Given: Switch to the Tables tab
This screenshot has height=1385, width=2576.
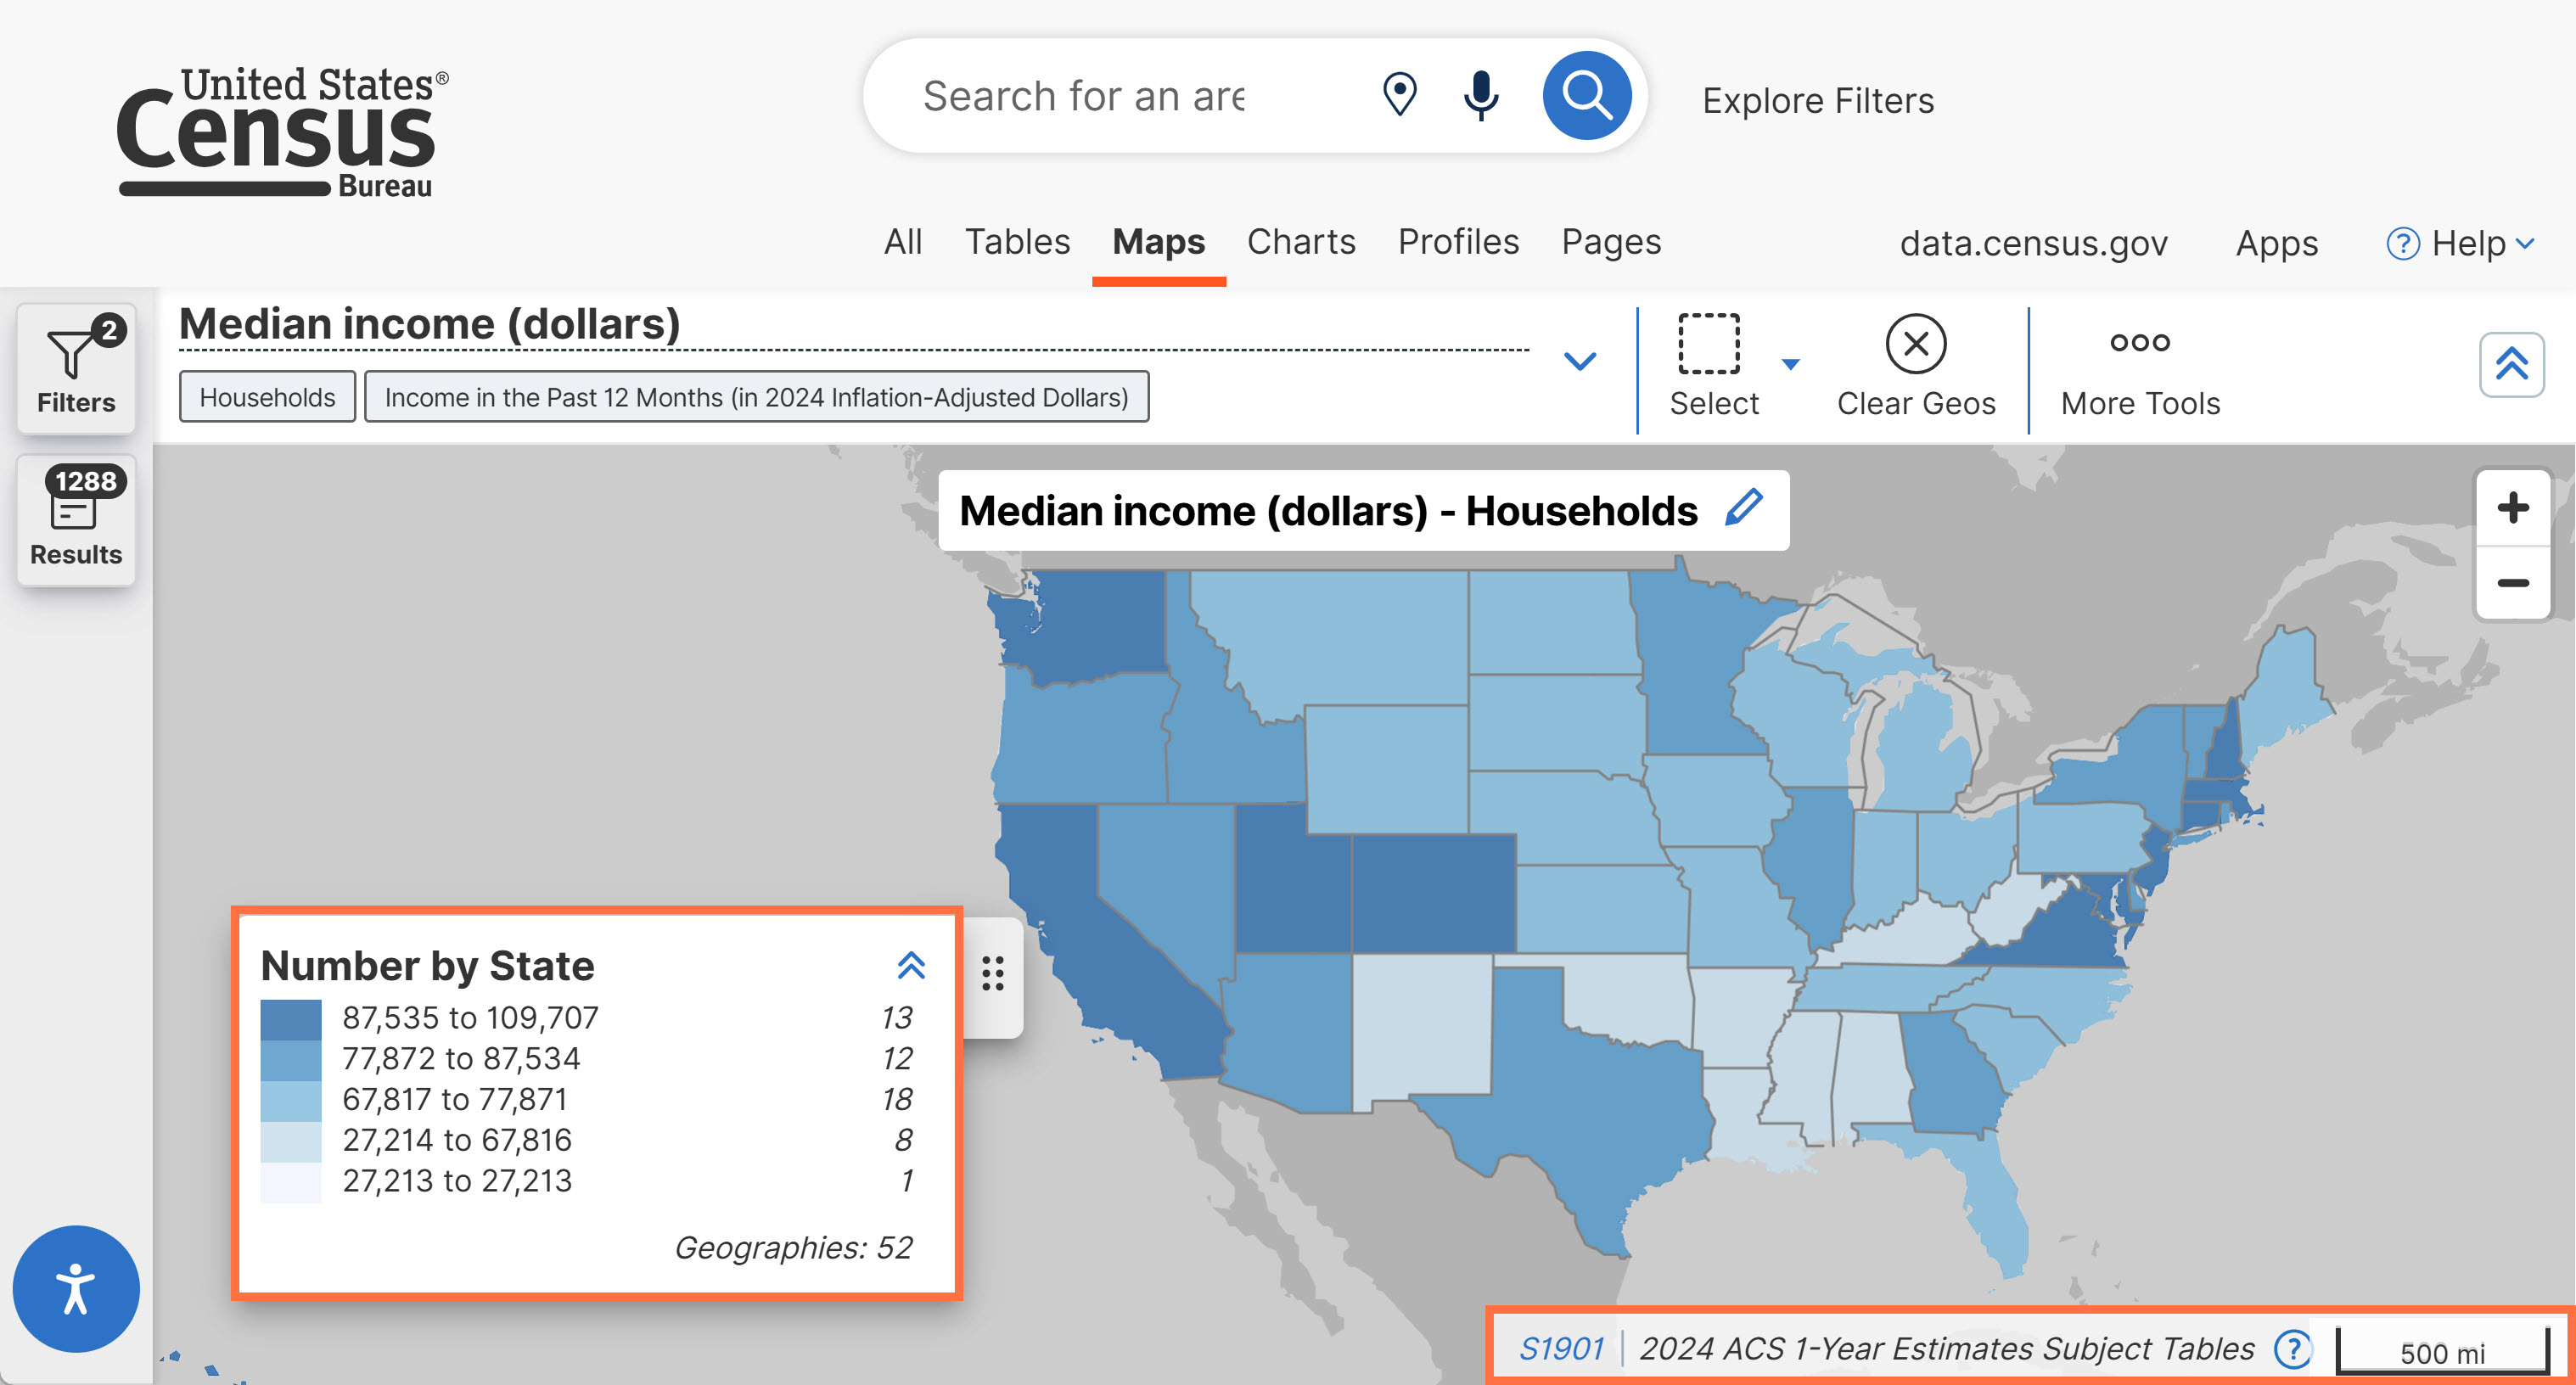Looking at the screenshot, I should click(1017, 242).
